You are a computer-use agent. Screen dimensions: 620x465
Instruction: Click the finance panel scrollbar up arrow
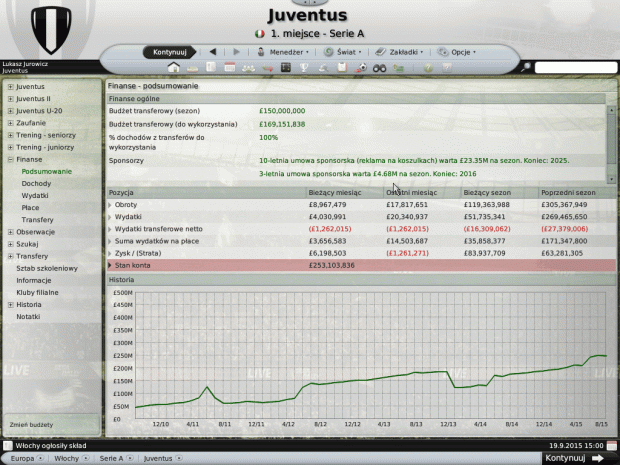(611, 110)
